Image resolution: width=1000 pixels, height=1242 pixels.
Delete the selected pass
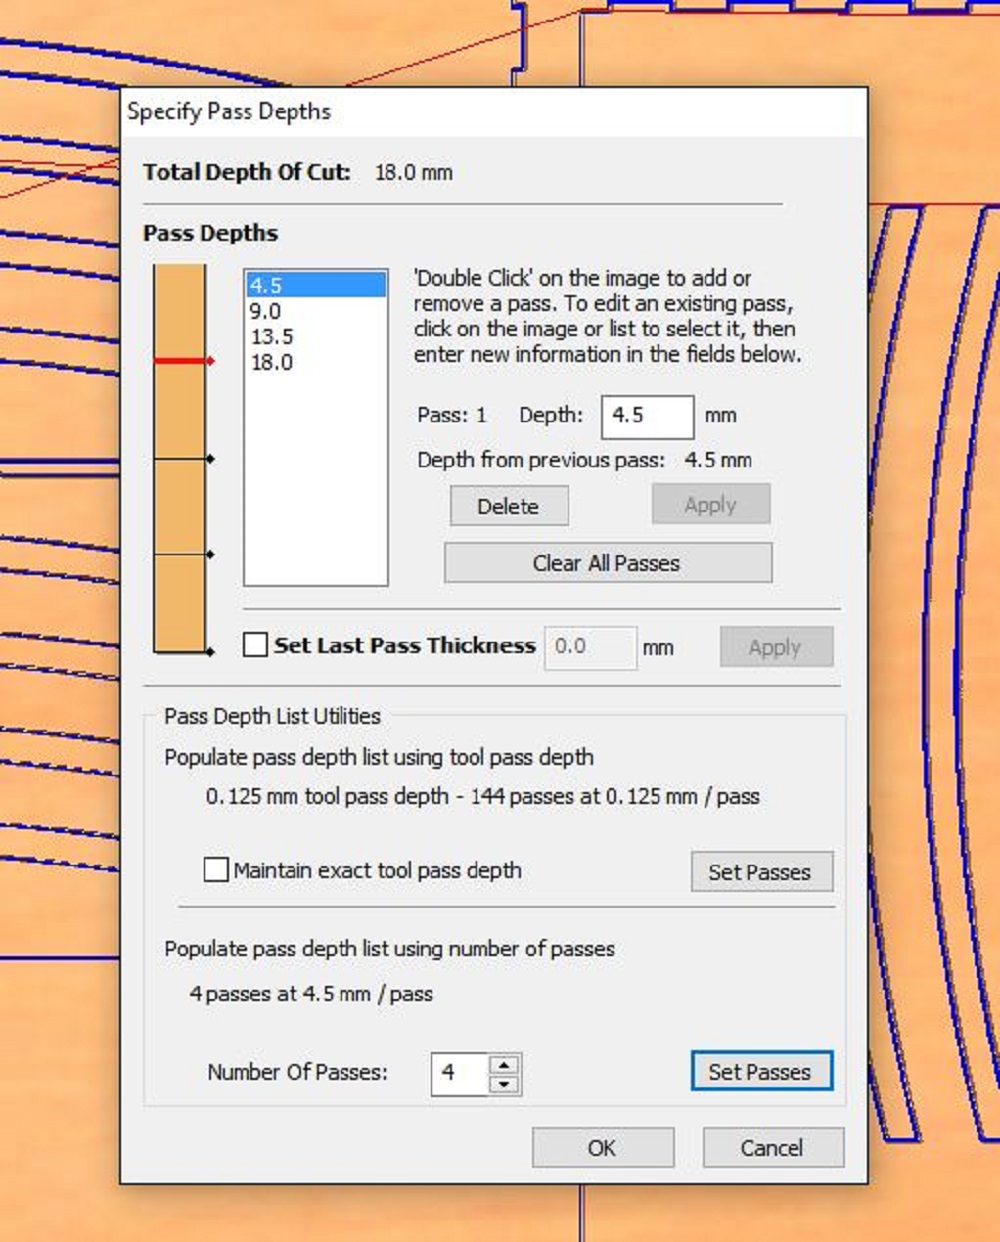[x=509, y=506]
